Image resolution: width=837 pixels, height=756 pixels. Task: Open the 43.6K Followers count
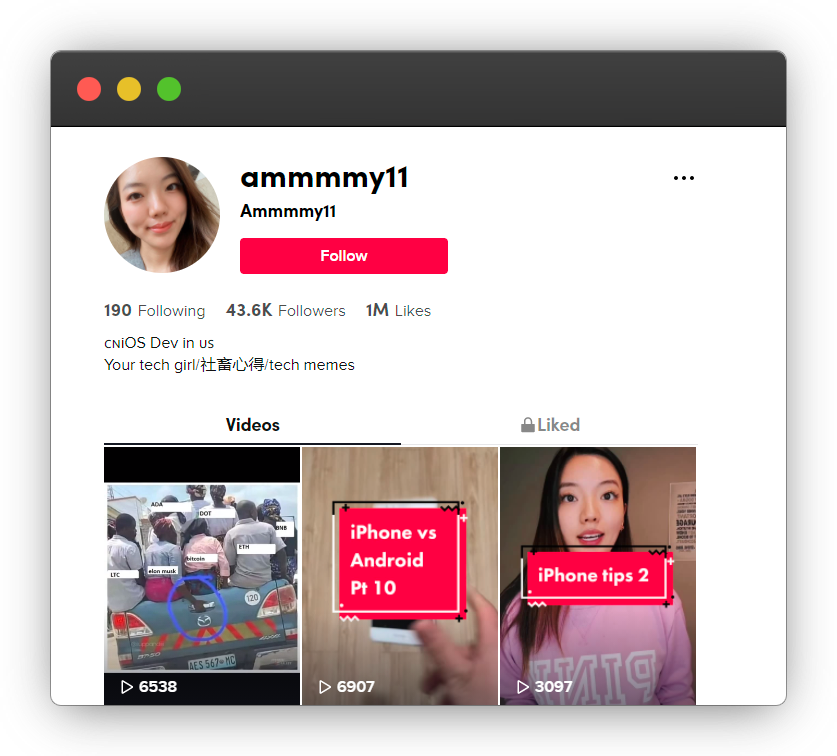pos(286,310)
